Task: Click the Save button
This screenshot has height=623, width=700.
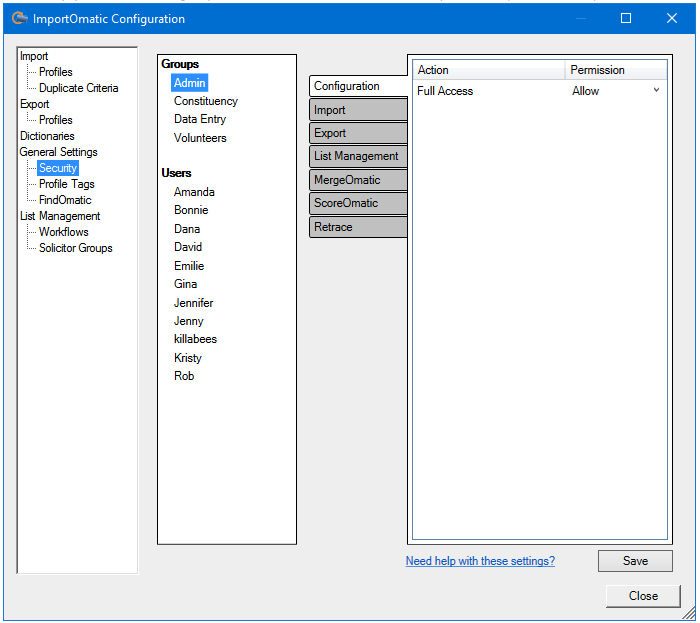Action: pos(635,561)
